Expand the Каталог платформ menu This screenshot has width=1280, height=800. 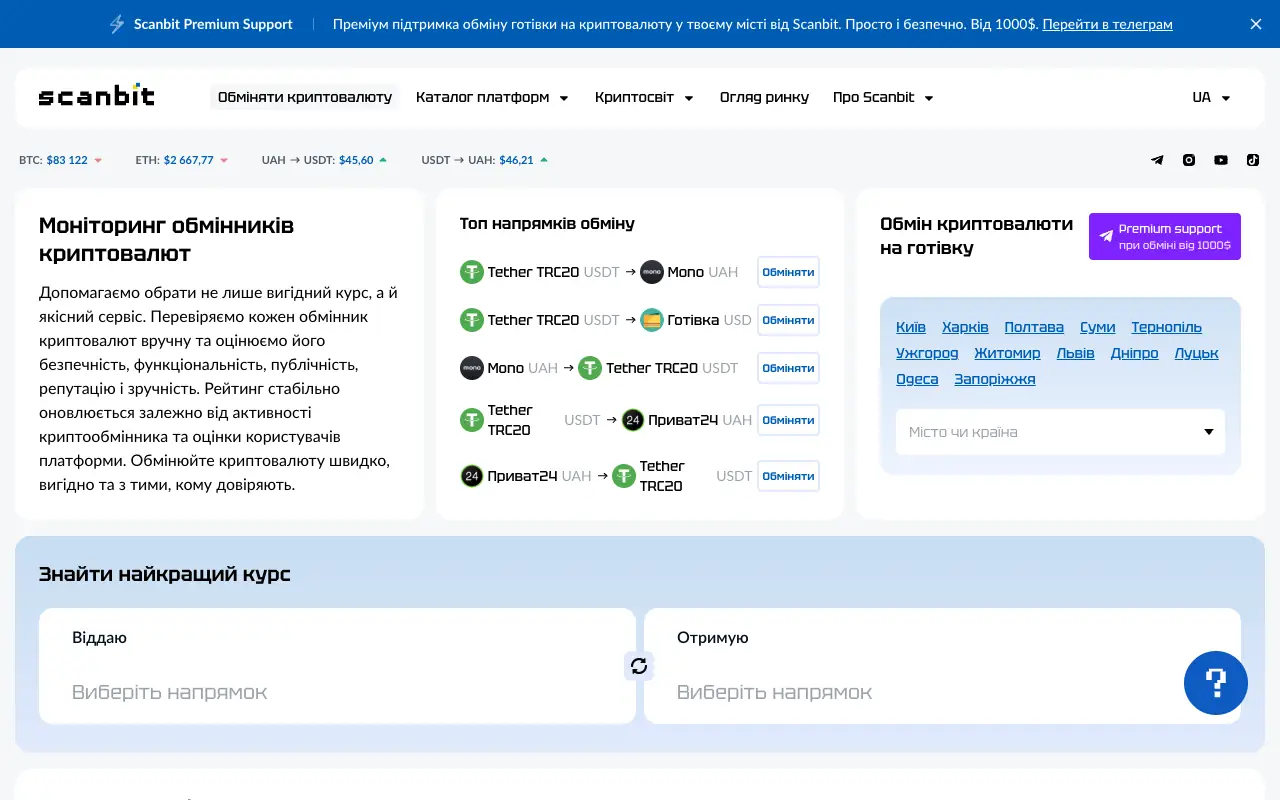(492, 97)
